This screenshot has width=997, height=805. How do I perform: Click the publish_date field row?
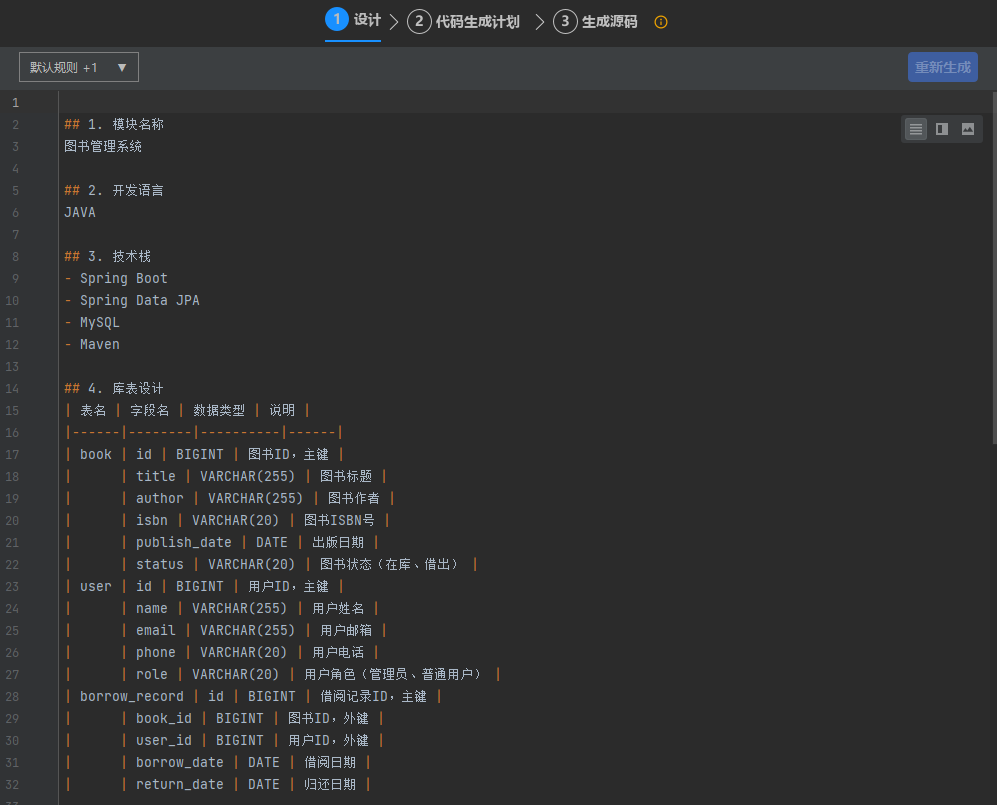tap(183, 542)
